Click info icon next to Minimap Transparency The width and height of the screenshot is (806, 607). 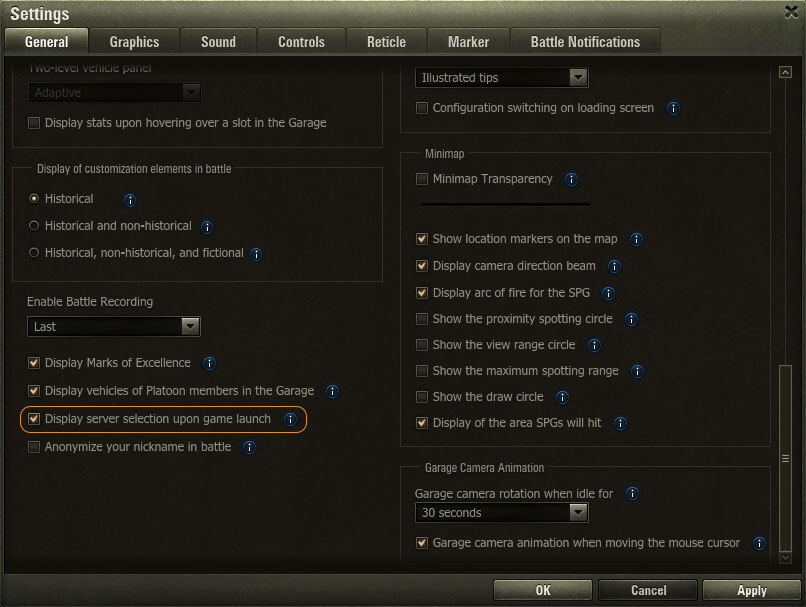tap(572, 180)
